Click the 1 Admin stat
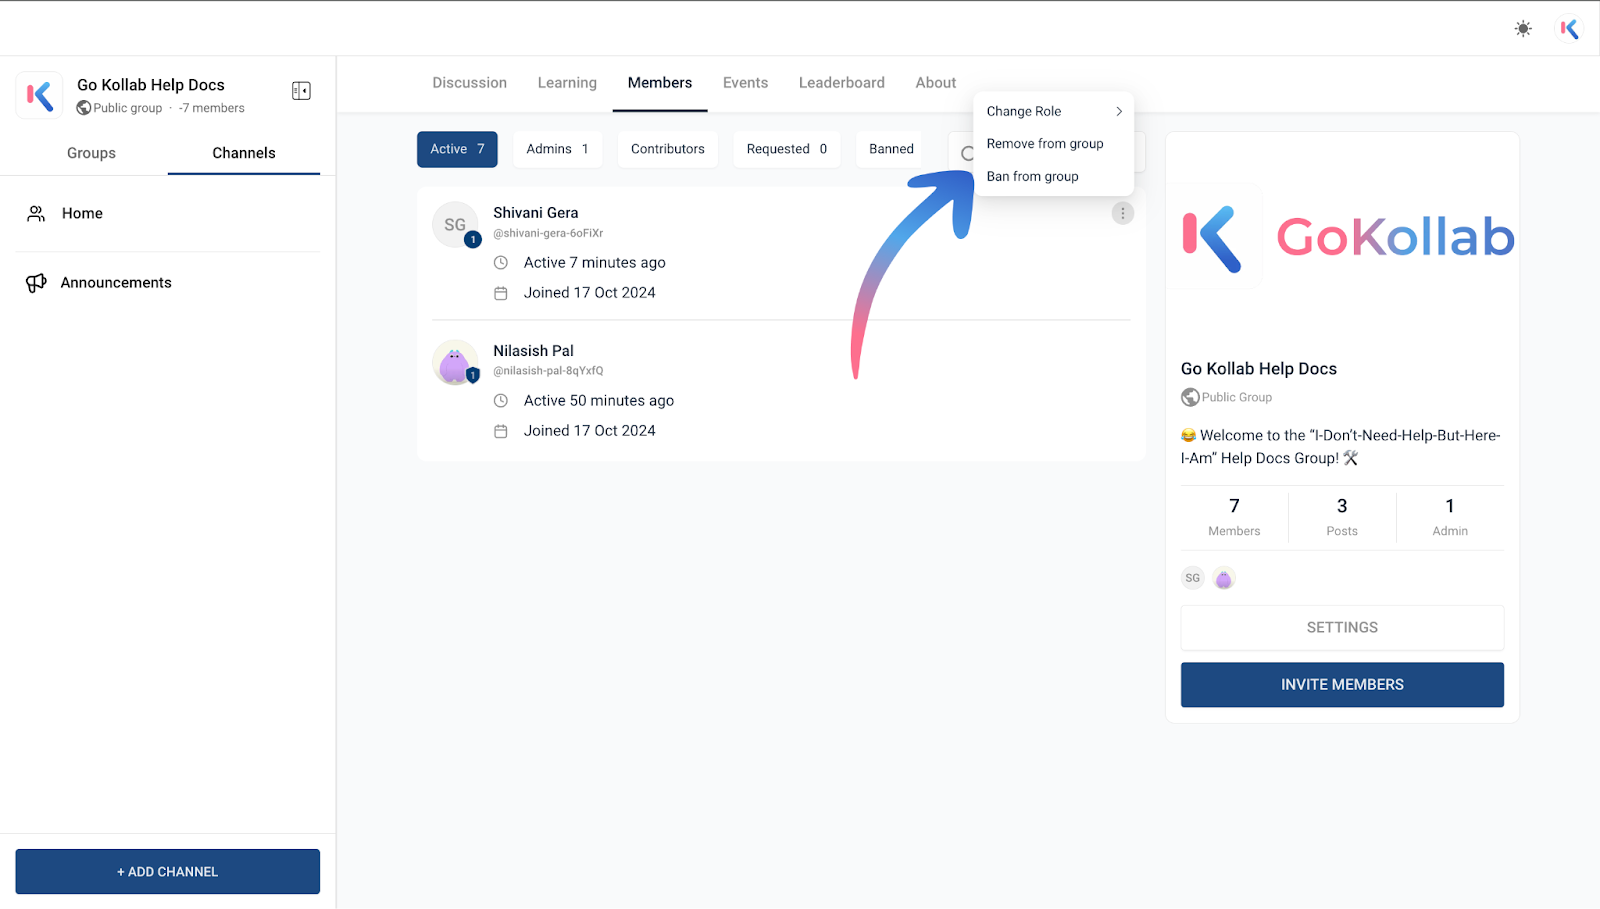Viewport: 1600px width, 909px height. tap(1450, 517)
